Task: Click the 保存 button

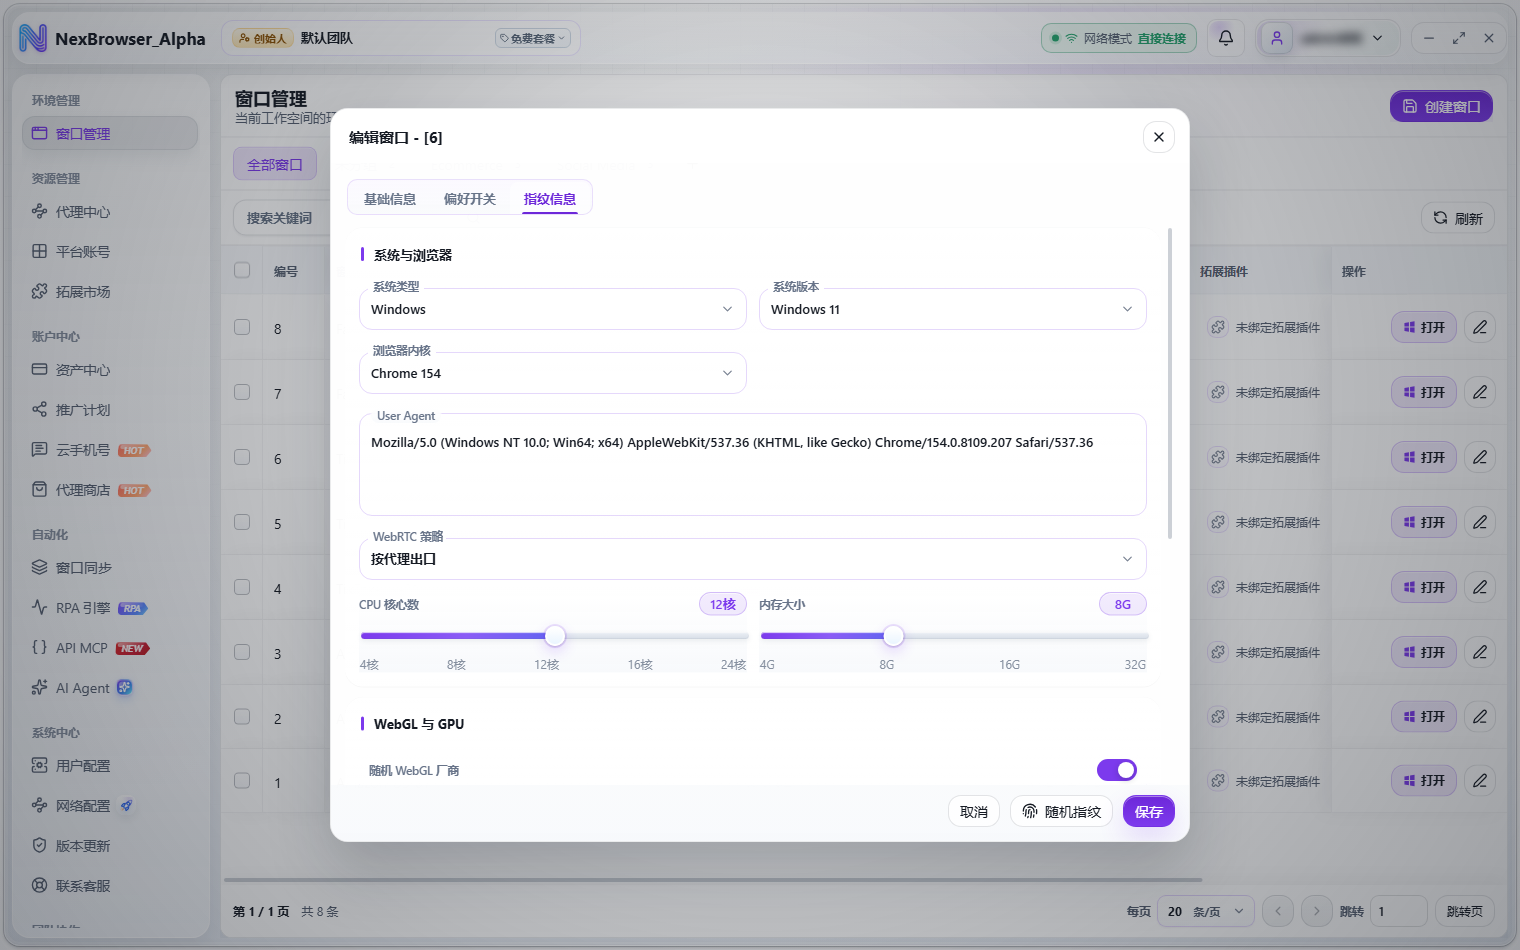Action: (x=1149, y=812)
